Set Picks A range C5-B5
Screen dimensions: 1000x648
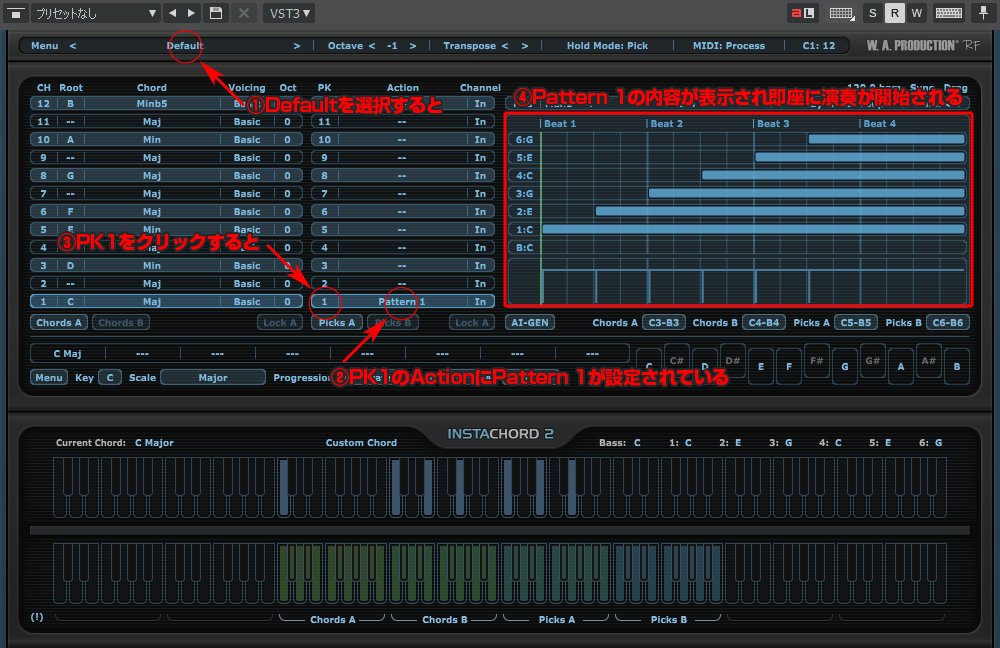point(855,323)
